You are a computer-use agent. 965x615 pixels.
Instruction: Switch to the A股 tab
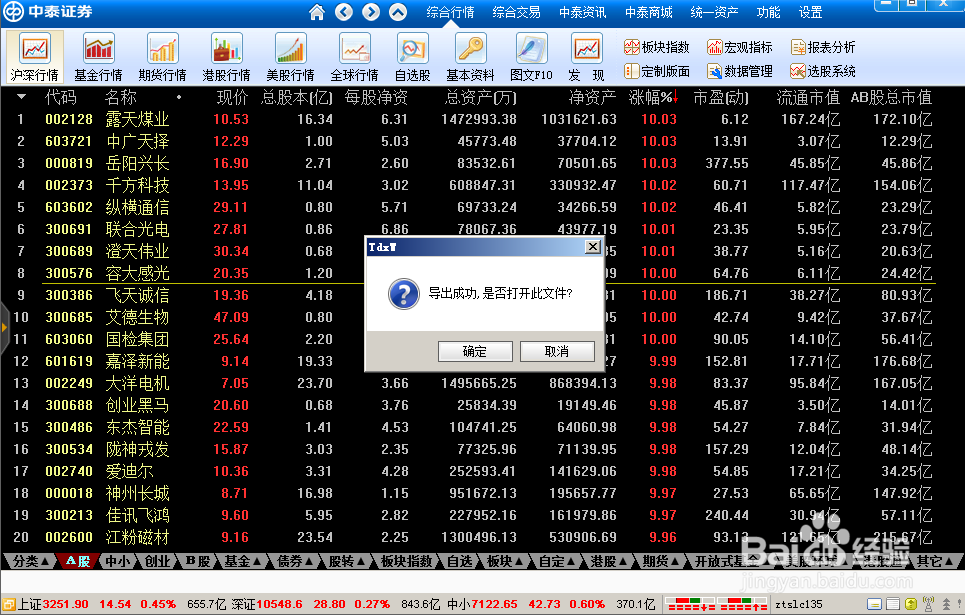[78, 561]
